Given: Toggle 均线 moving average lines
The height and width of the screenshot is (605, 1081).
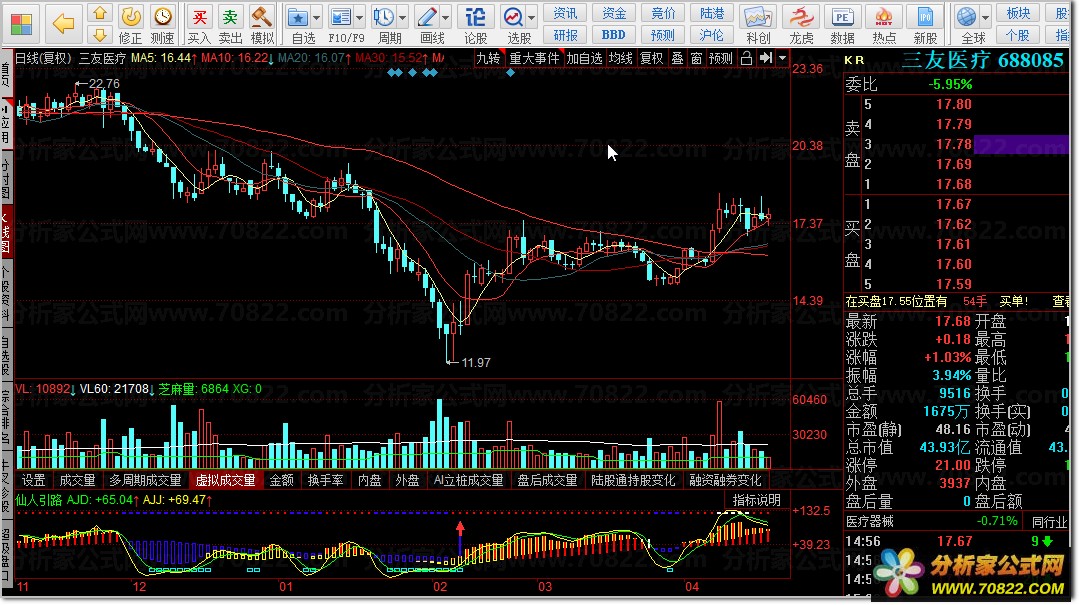Looking at the screenshot, I should (620, 59).
